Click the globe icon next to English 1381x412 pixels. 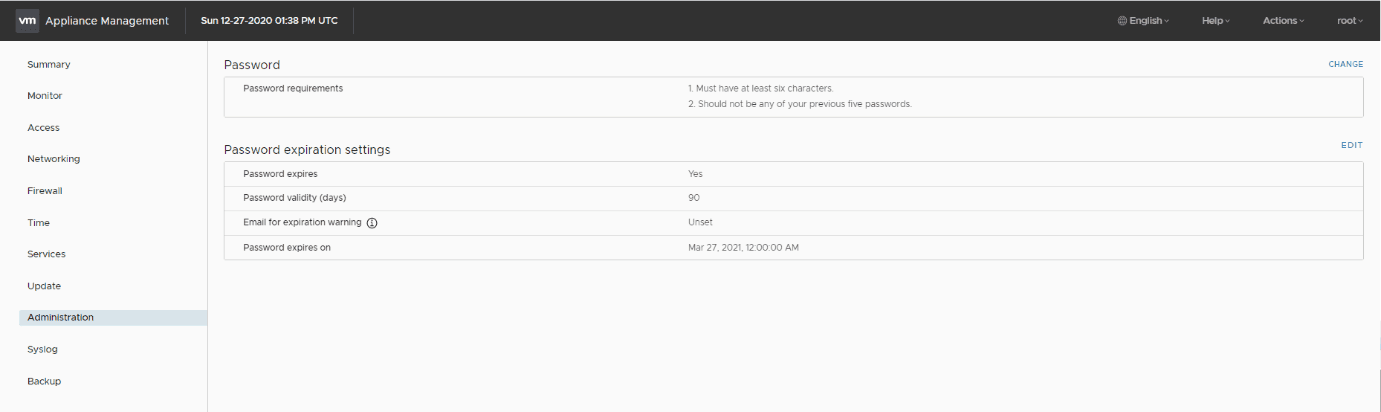pos(1122,21)
